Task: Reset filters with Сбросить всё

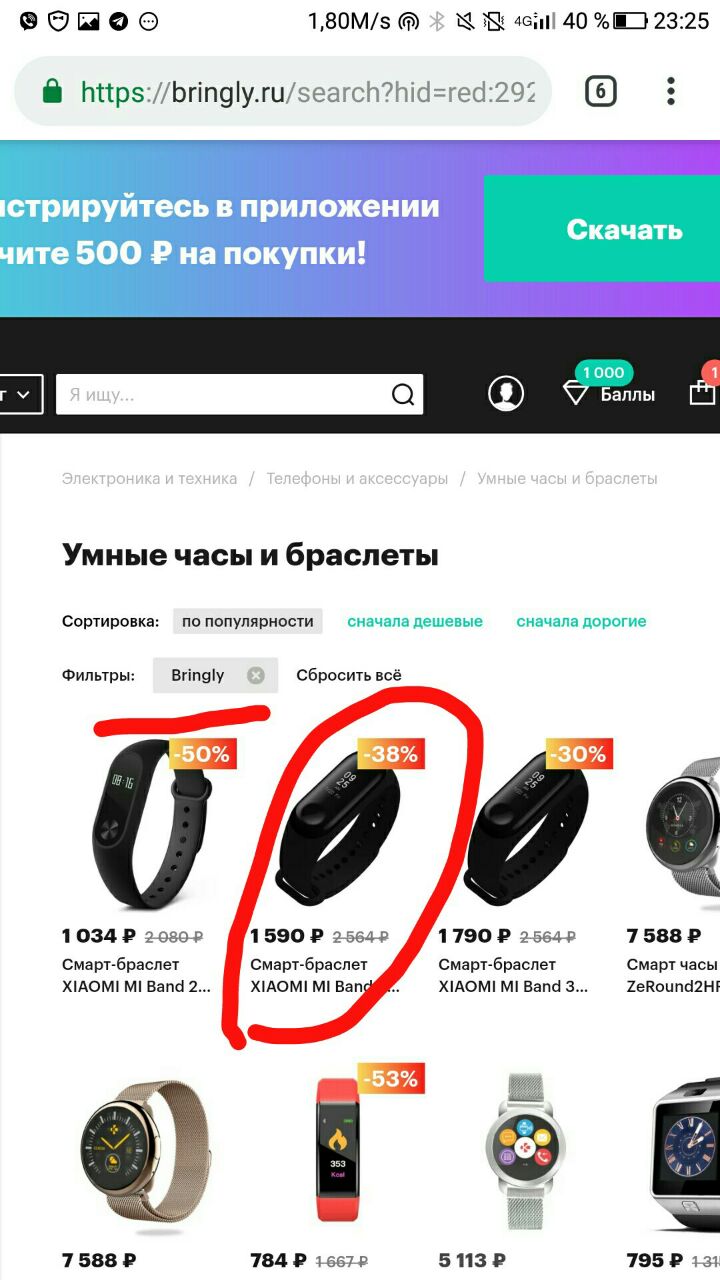Action: pos(349,675)
